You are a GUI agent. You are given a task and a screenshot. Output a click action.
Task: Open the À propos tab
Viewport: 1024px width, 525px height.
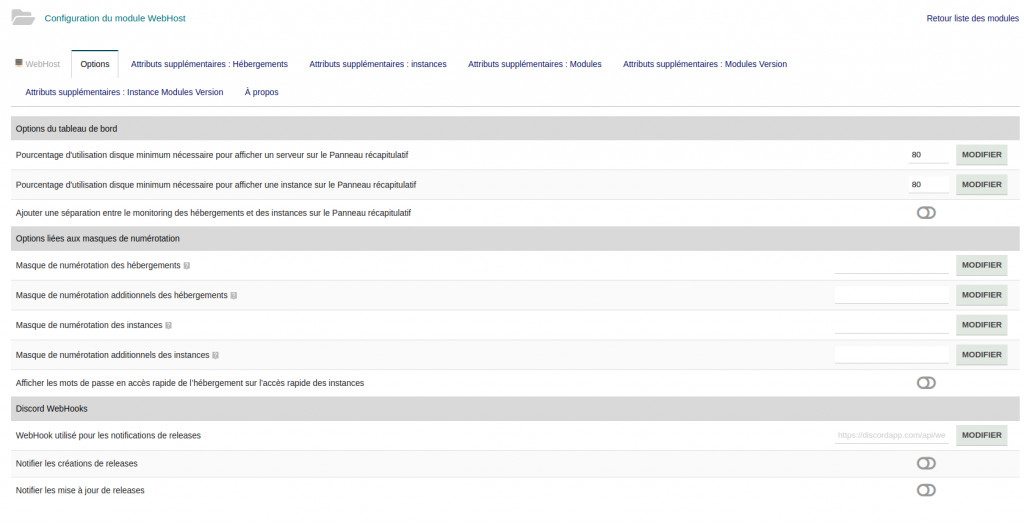pos(261,92)
